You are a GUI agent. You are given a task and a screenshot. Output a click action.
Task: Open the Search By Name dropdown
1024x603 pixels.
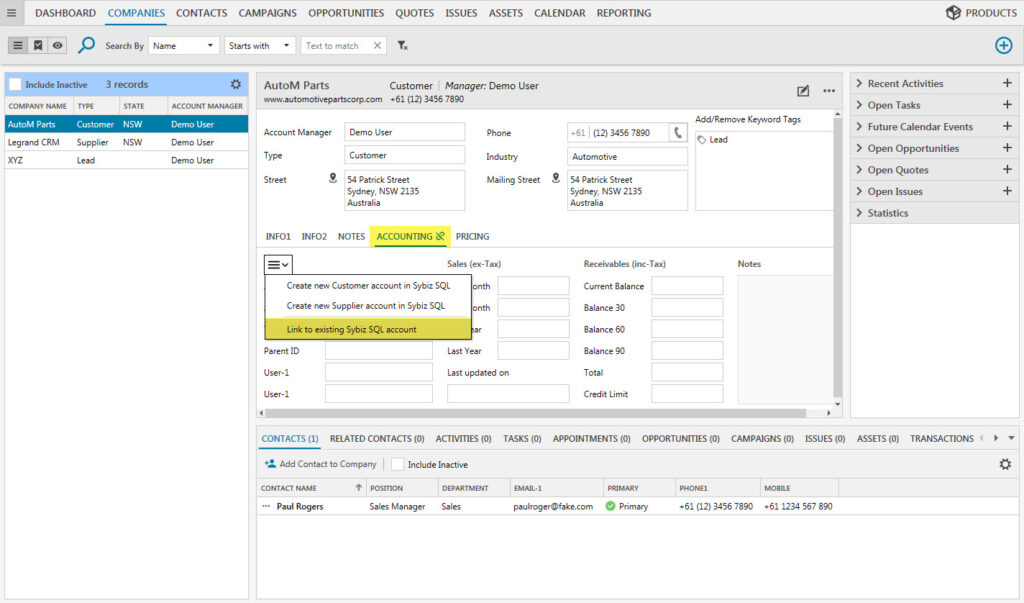[184, 46]
